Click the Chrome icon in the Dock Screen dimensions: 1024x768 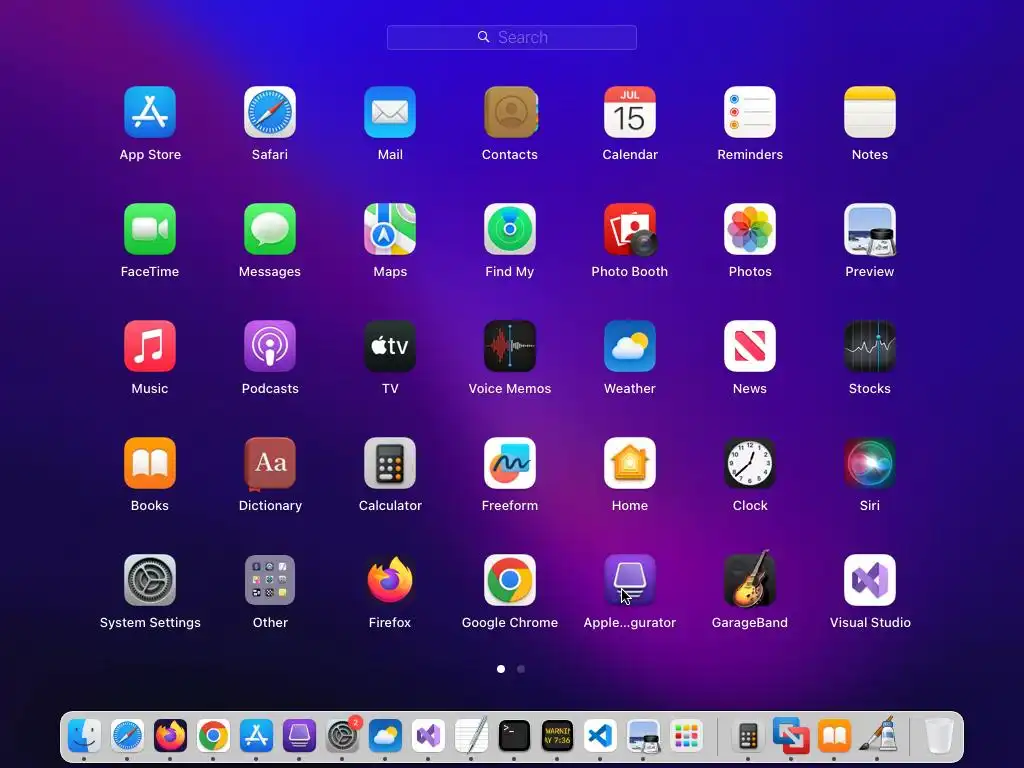pyautogui.click(x=213, y=736)
